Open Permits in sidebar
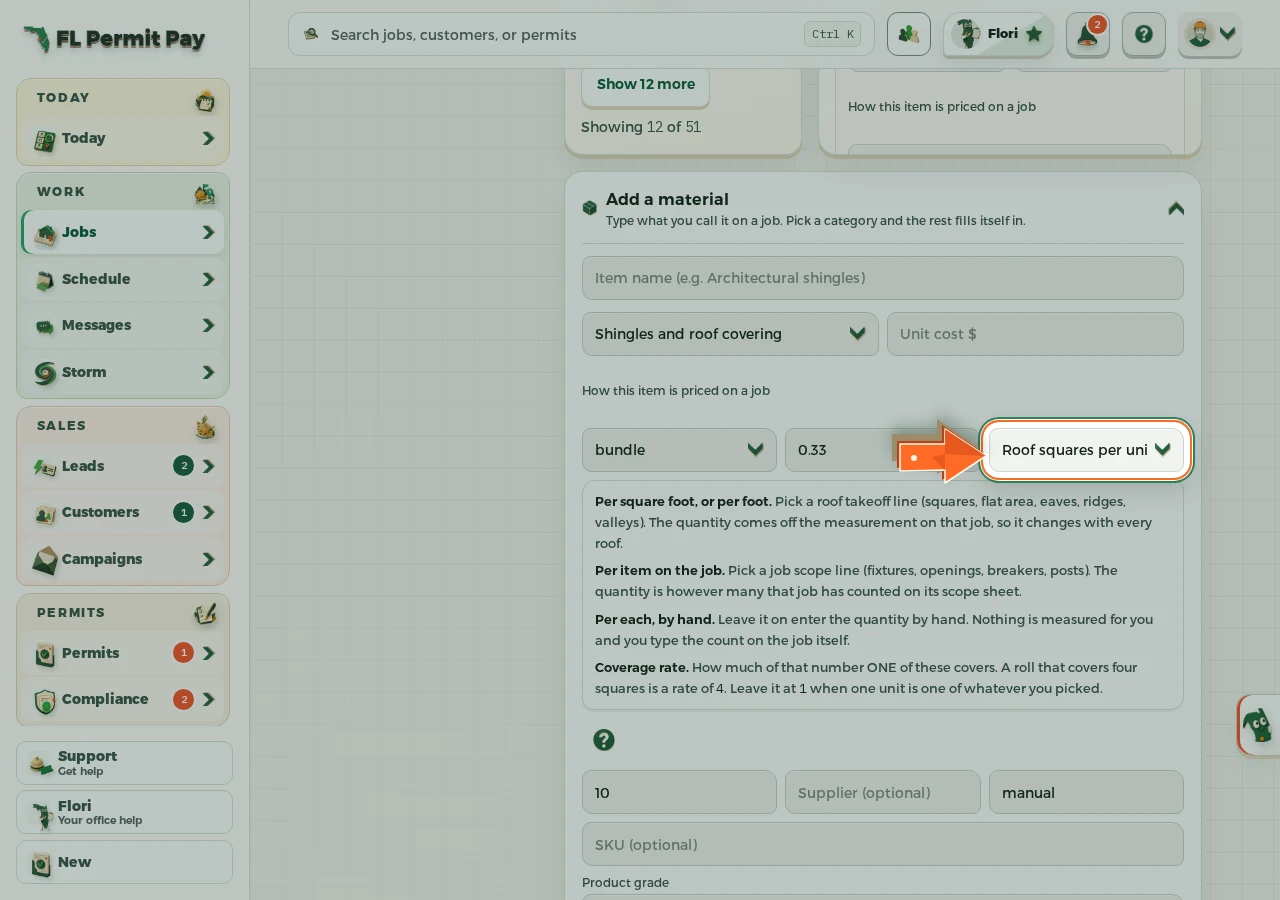This screenshot has height=900, width=1280. click(123, 653)
